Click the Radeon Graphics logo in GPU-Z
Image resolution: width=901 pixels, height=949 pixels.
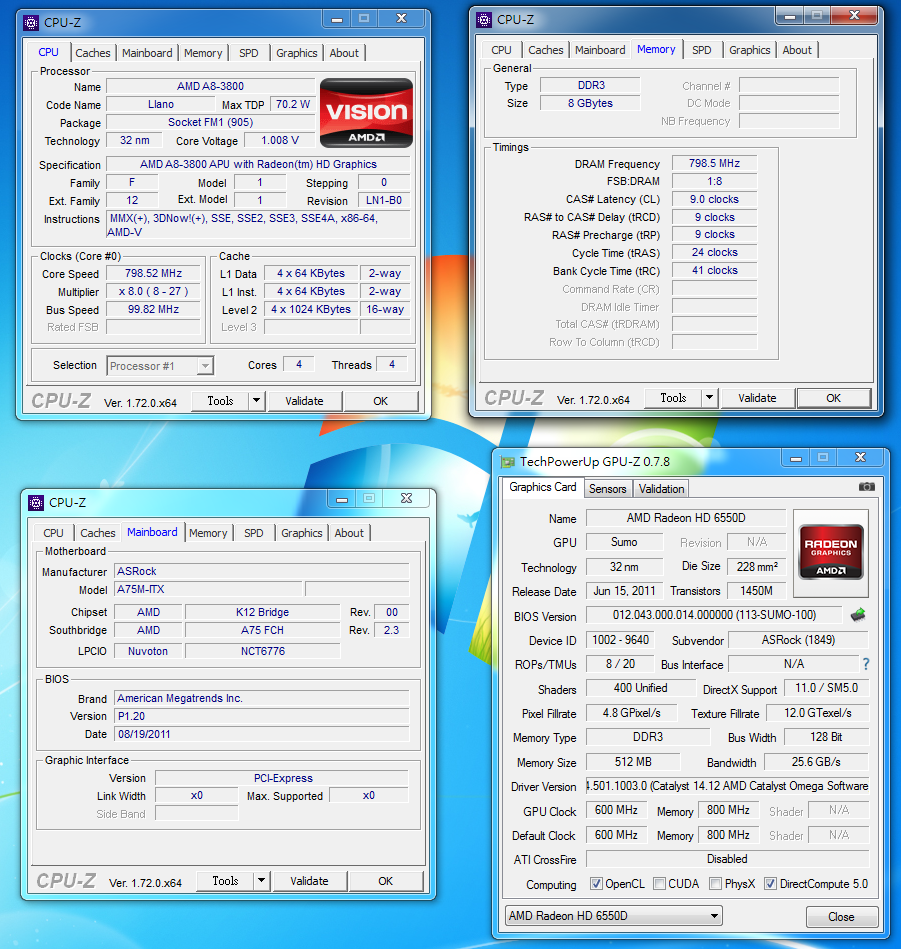[831, 552]
